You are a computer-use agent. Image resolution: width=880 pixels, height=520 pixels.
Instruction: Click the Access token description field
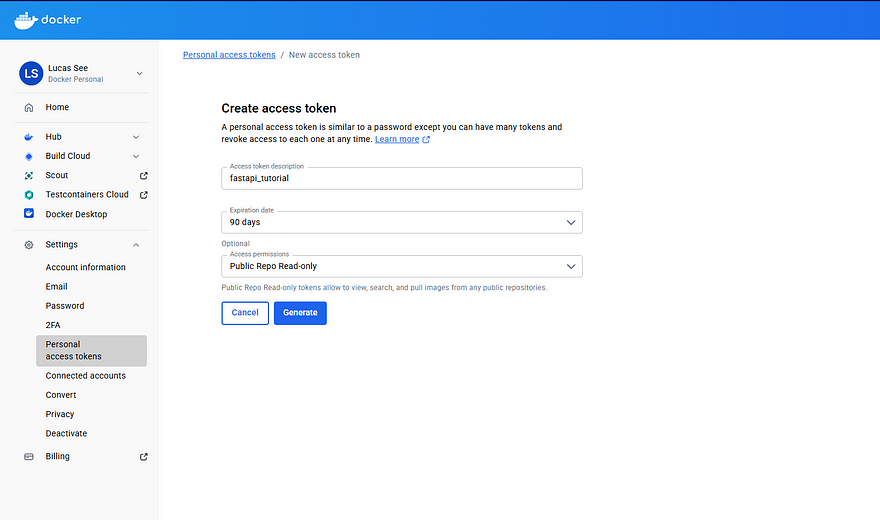[x=401, y=178]
